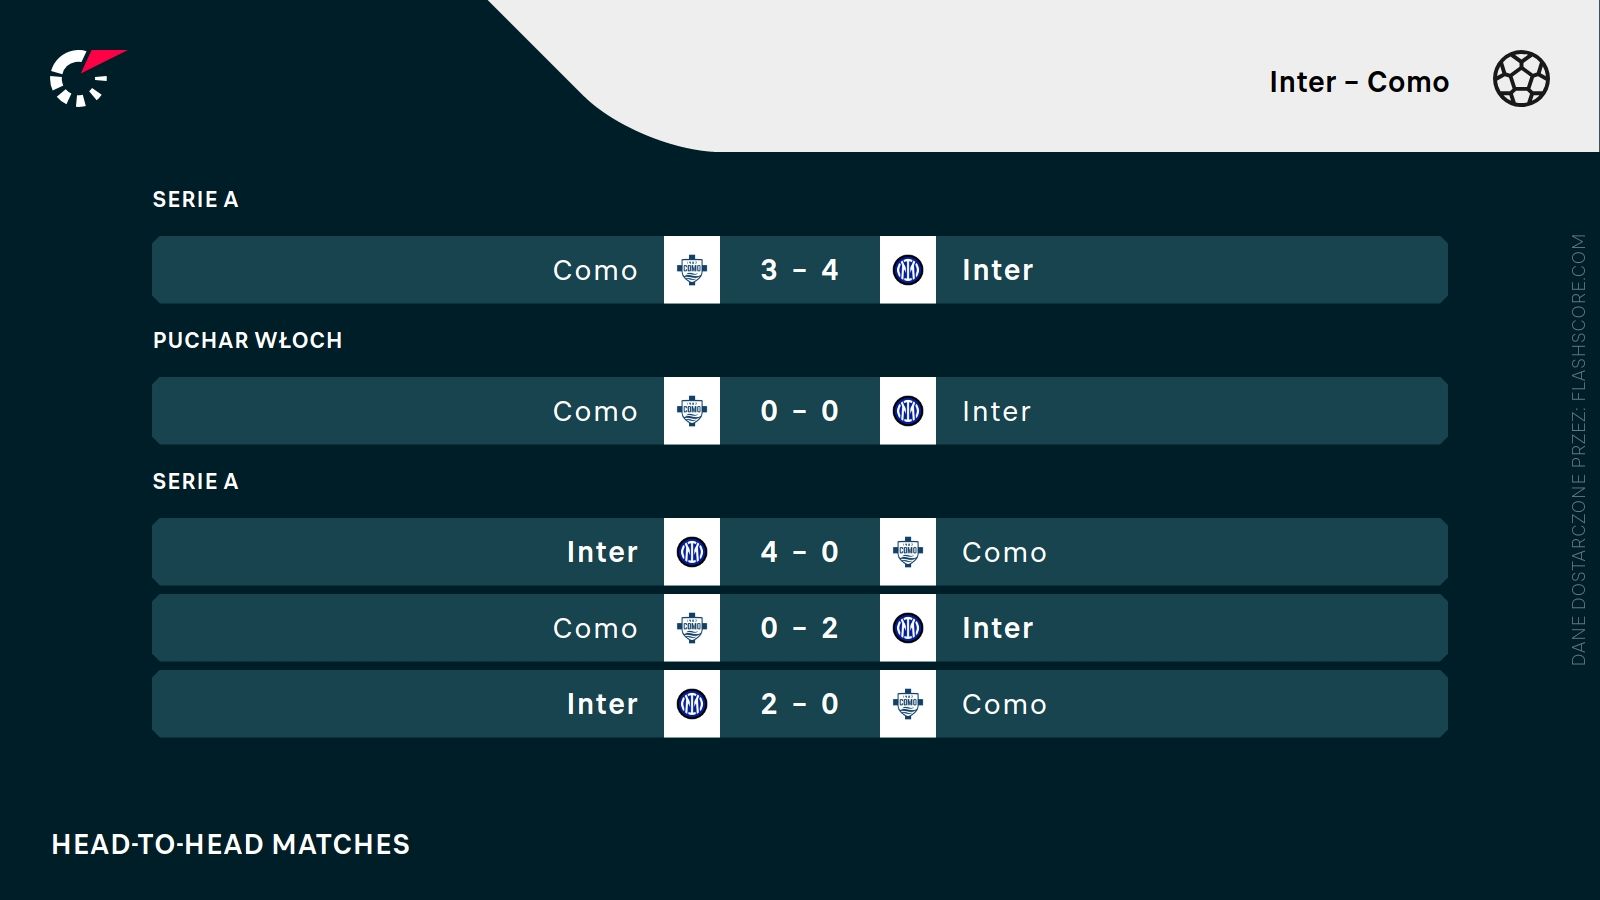The width and height of the screenshot is (1600, 900).
Task: Click the Flashscore logo in the top corner
Action: [x=85, y=78]
